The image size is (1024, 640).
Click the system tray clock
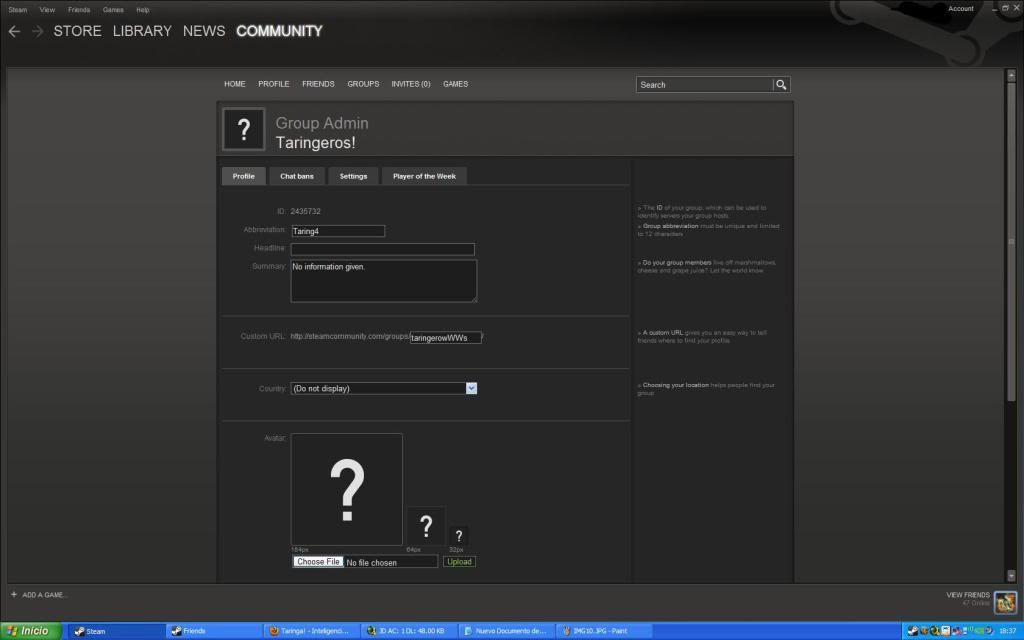click(x=1007, y=631)
